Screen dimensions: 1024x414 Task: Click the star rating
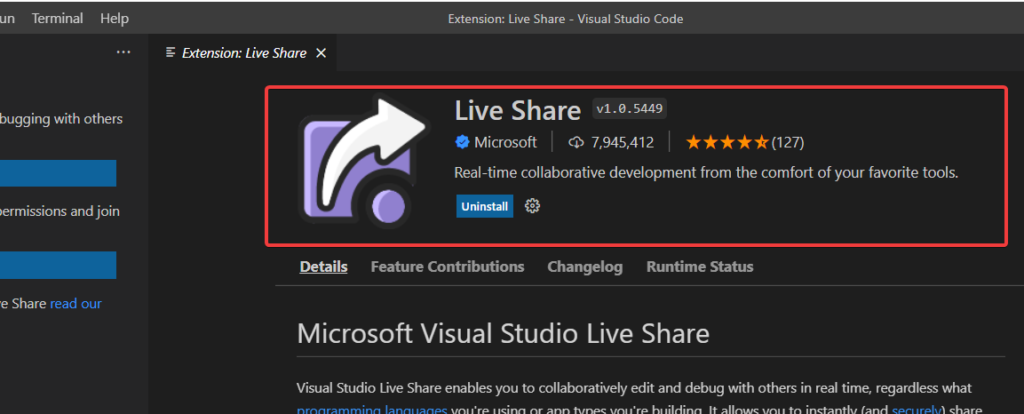click(x=727, y=142)
